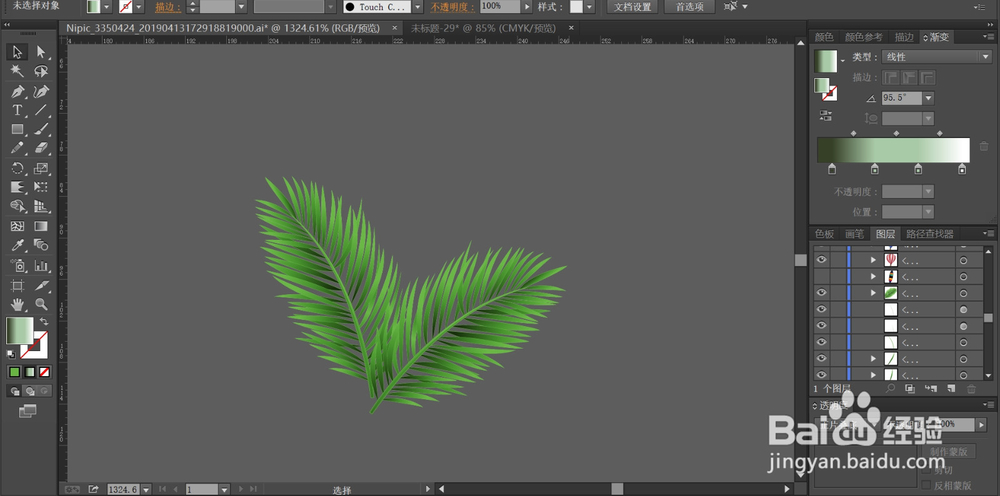1000x496 pixels.
Task: Select the Eraser tool
Action: pyautogui.click(x=41, y=149)
